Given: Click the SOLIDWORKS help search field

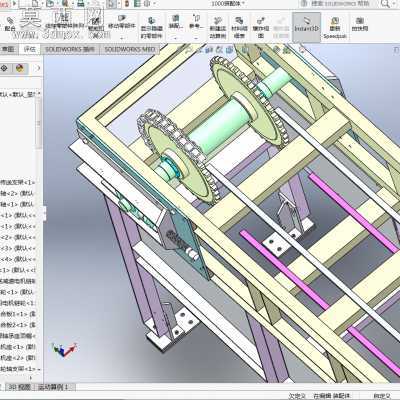Looking at the screenshot, I should (340, 4).
